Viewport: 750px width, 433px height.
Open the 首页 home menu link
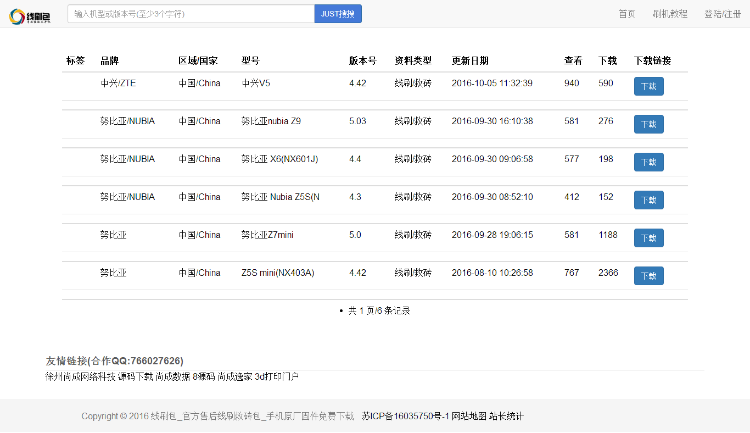pyautogui.click(x=627, y=14)
